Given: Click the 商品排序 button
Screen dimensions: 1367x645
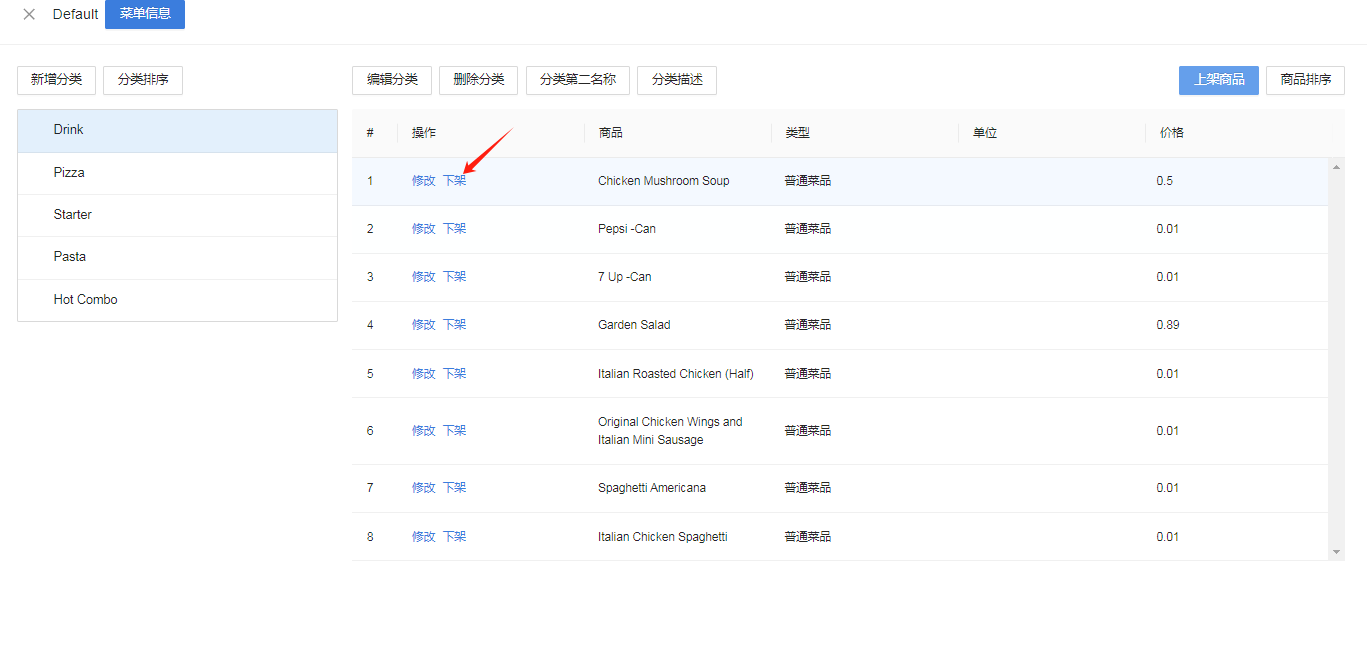Looking at the screenshot, I should click(x=1305, y=80).
